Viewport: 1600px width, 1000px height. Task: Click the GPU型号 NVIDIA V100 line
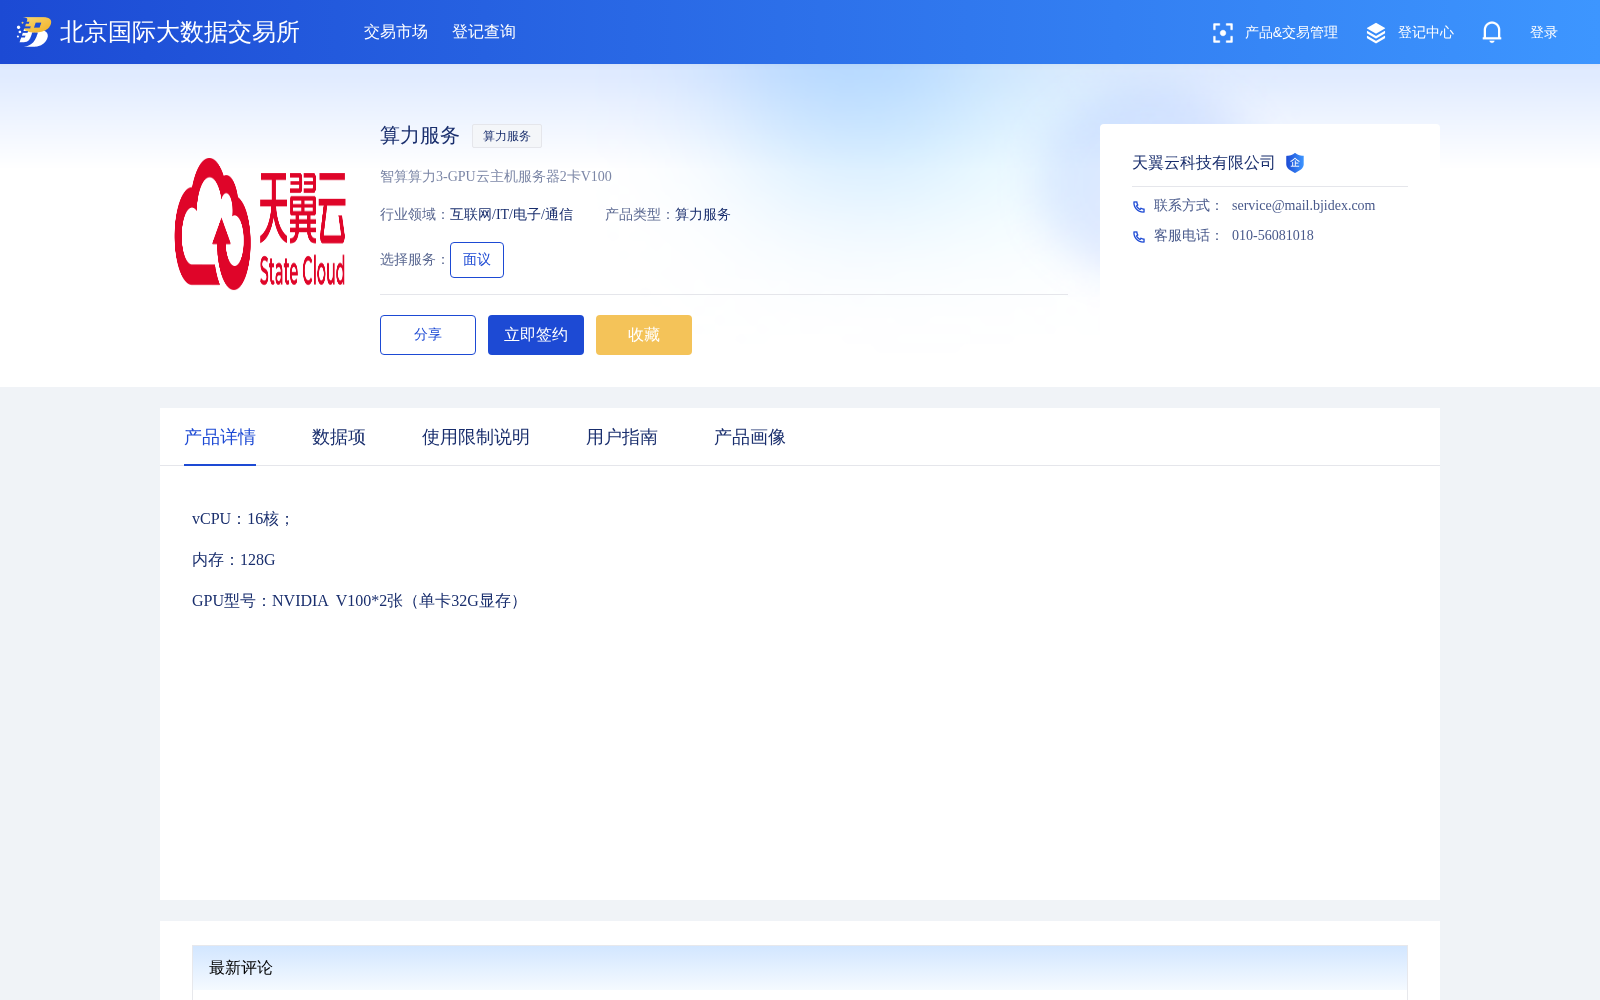pyautogui.click(x=359, y=601)
